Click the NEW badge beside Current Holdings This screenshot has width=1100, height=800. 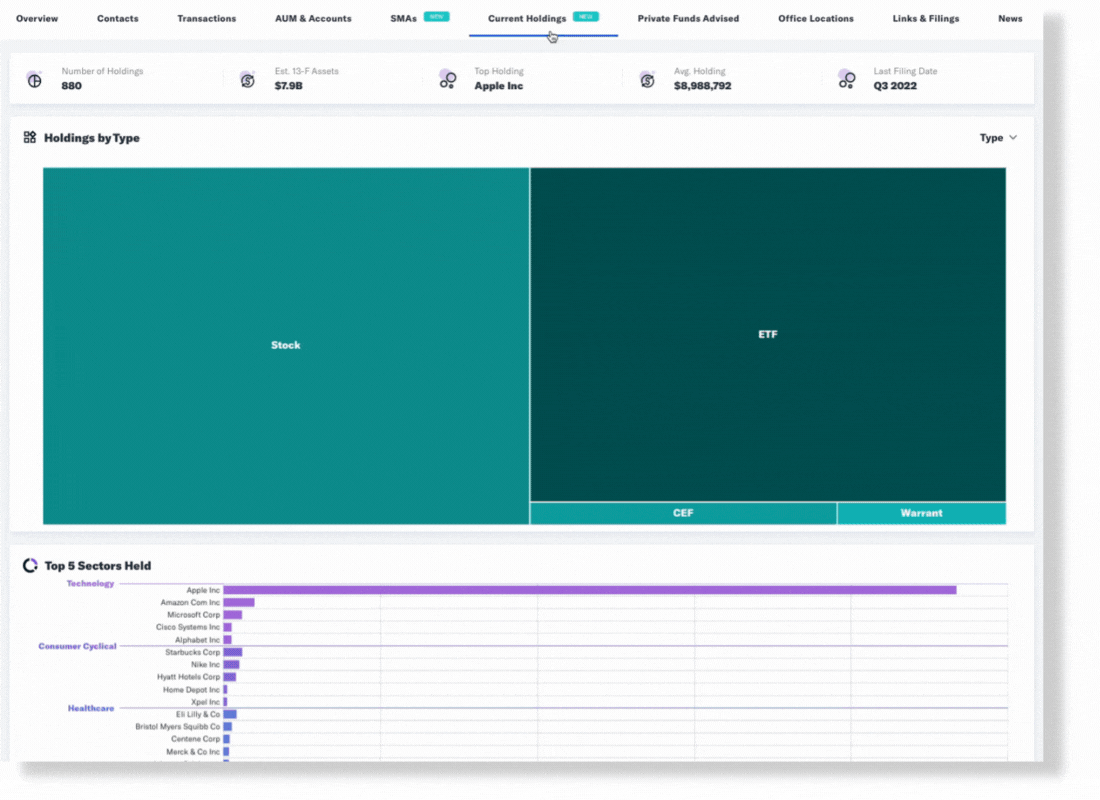pyautogui.click(x=586, y=17)
